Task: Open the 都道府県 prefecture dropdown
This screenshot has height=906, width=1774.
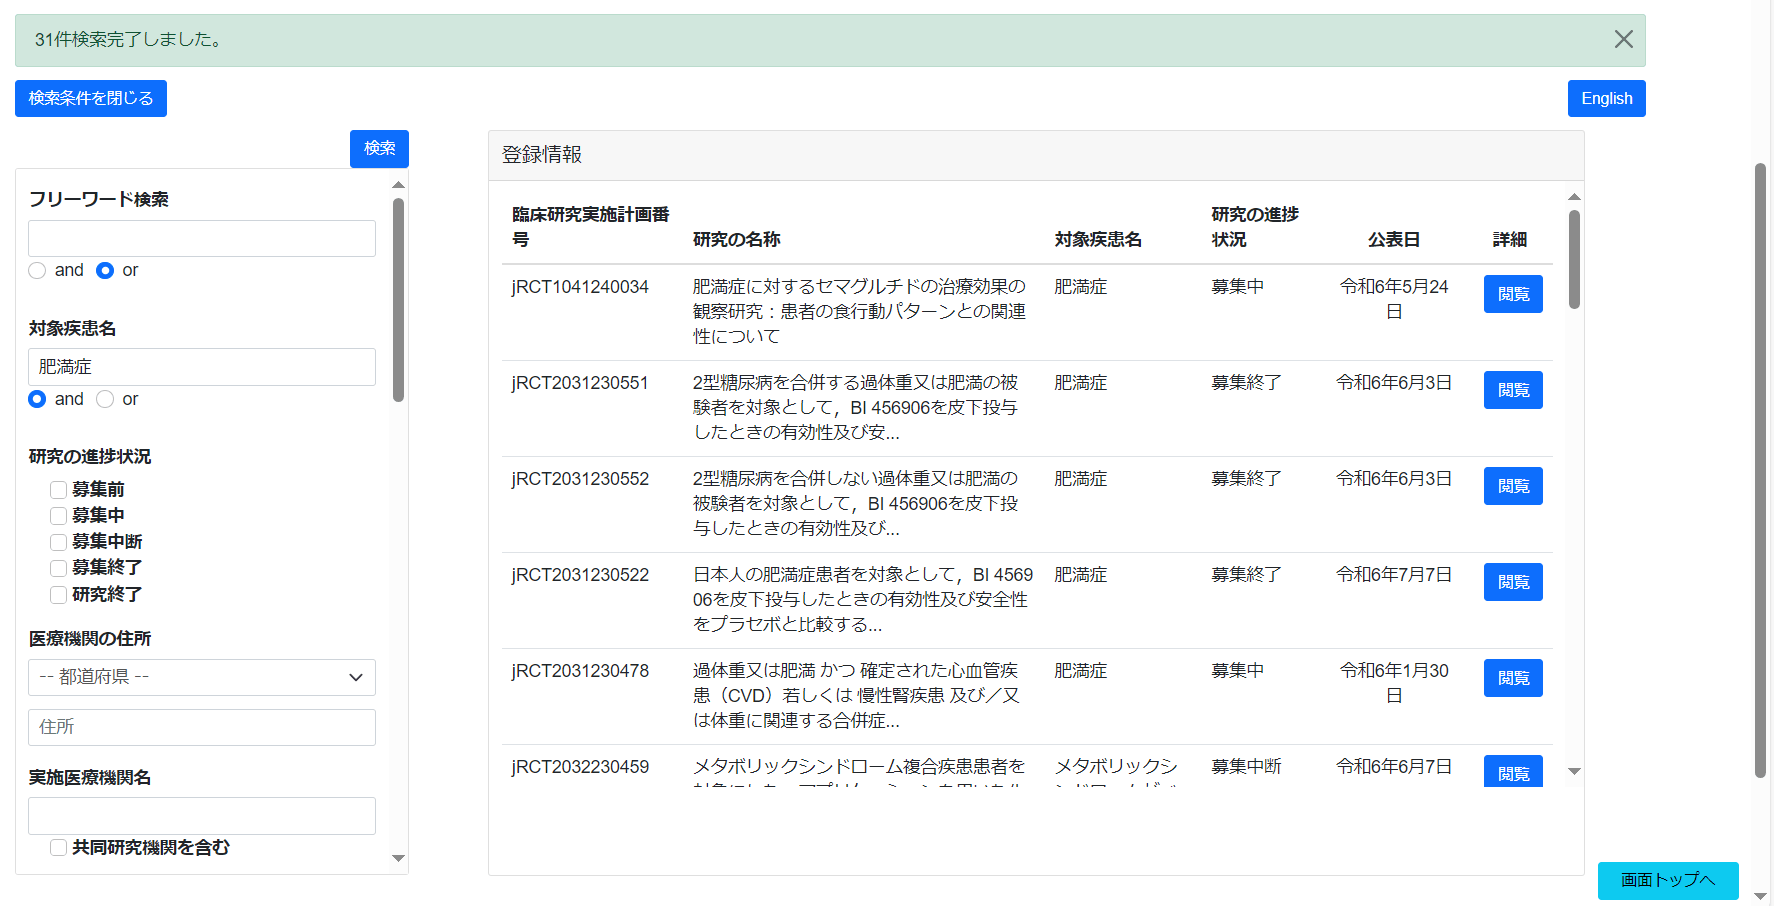Action: pyautogui.click(x=201, y=677)
